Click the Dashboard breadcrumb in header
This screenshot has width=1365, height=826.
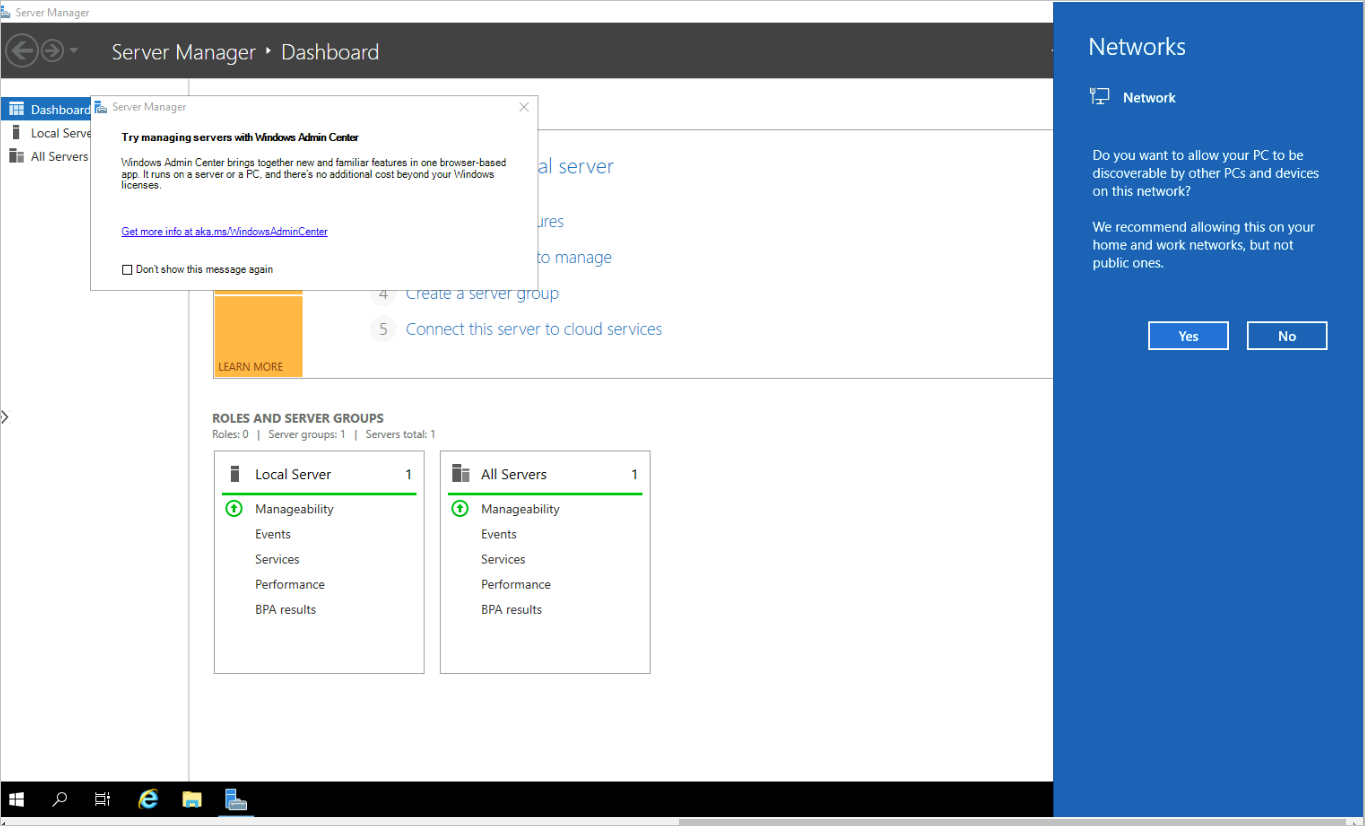pyautogui.click(x=330, y=52)
